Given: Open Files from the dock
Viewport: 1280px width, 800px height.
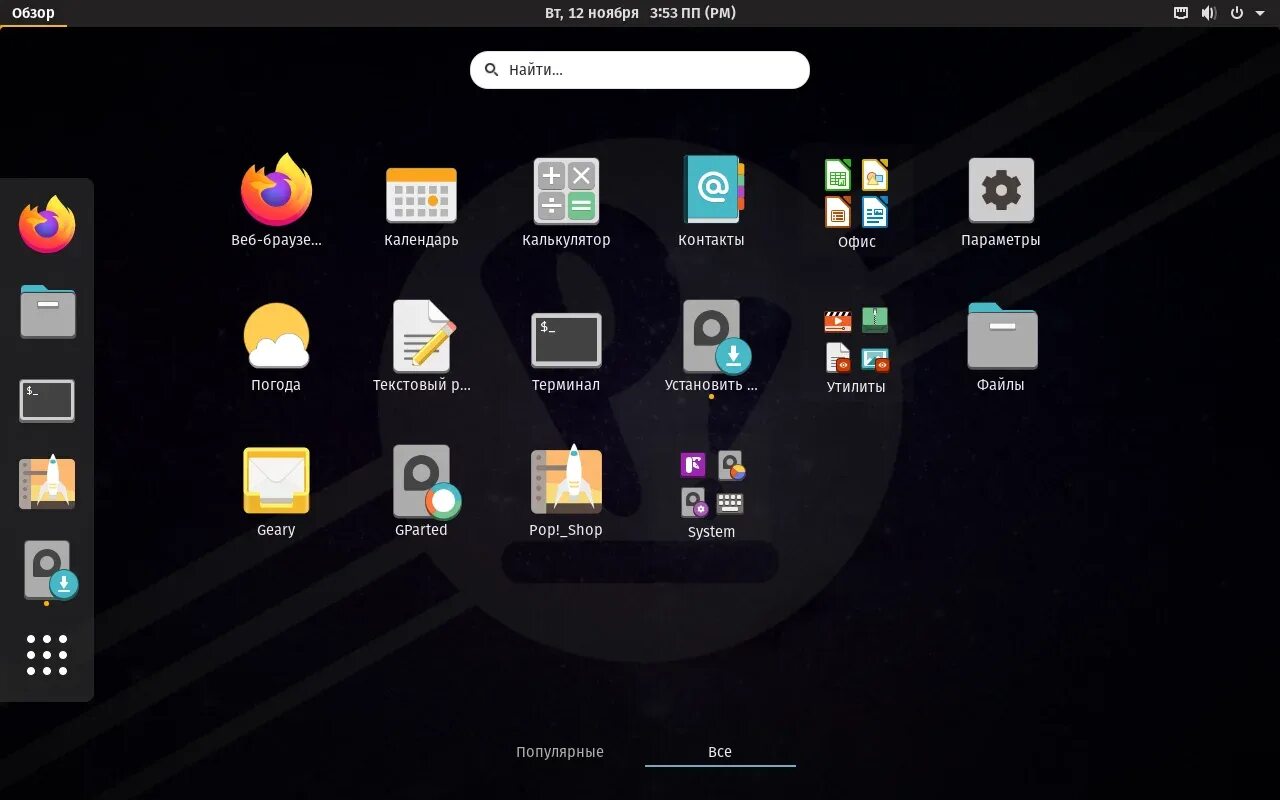Looking at the screenshot, I should 47,312.
